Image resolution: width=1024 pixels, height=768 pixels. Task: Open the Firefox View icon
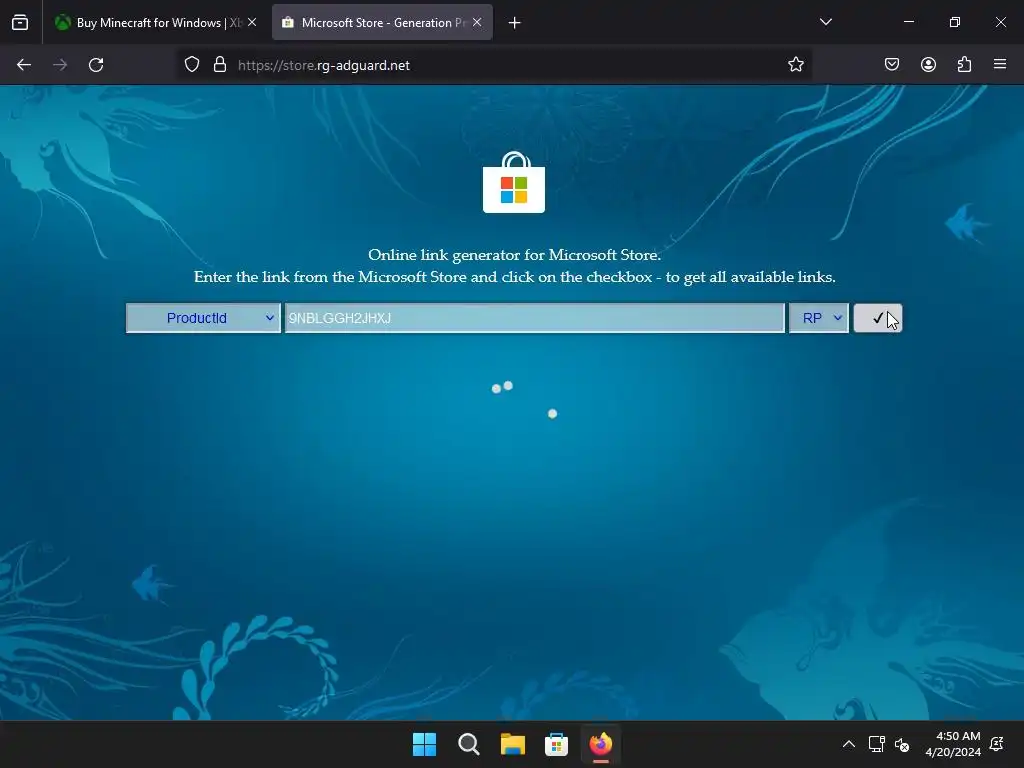[x=20, y=22]
